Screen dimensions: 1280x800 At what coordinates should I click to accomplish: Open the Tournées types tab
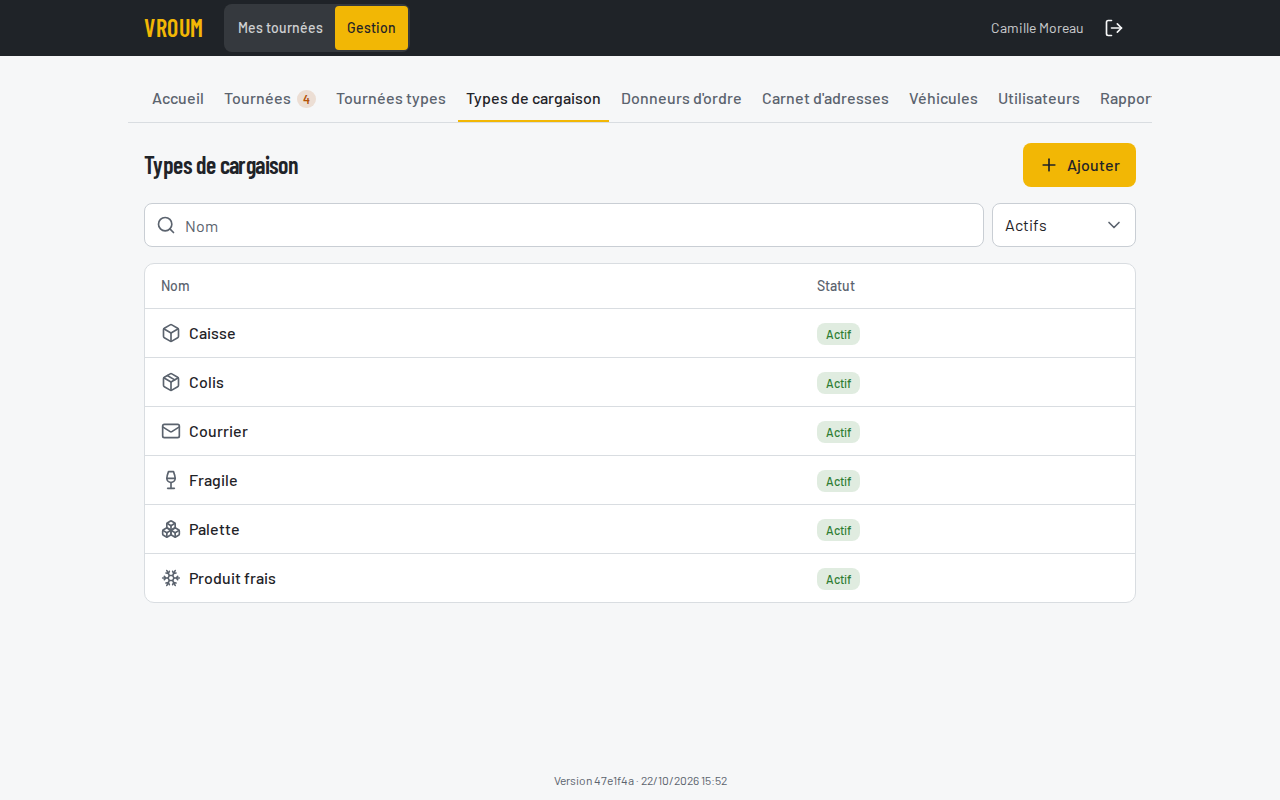pos(391,99)
